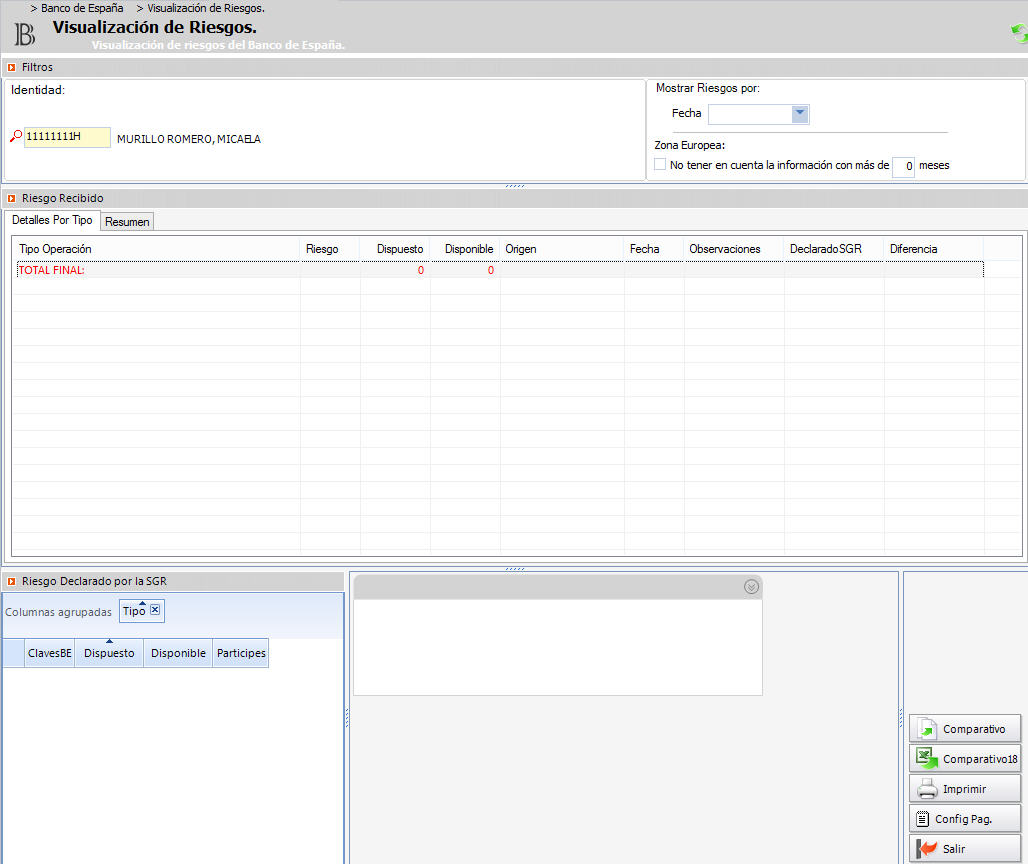Click the Imprimir button

(x=965, y=789)
